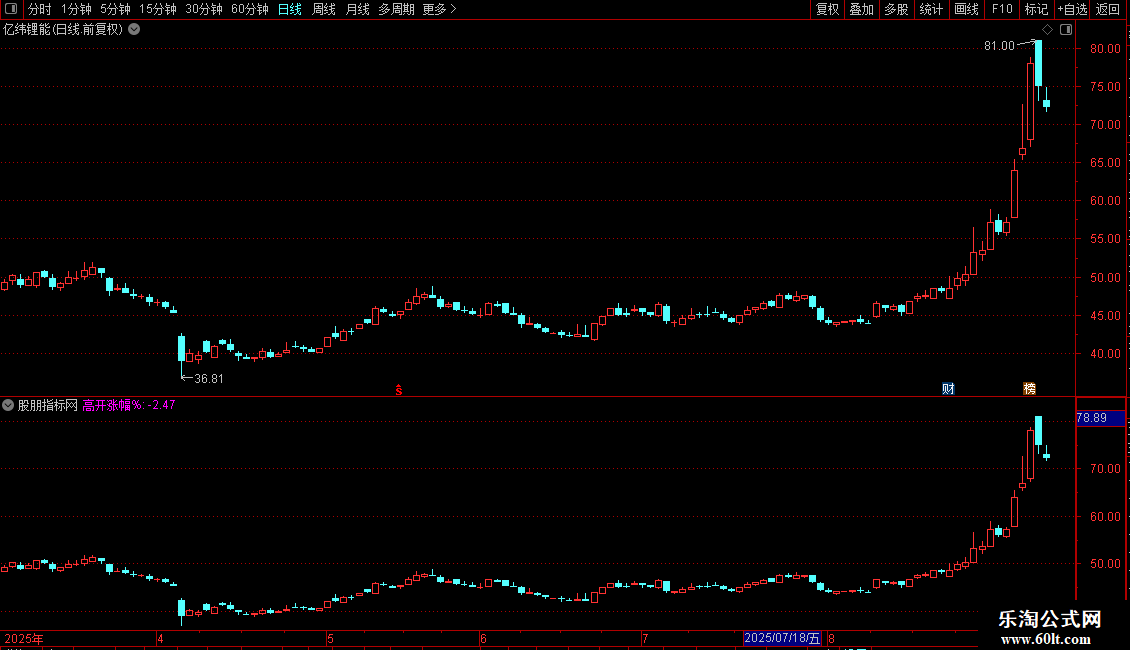Click the 榜 ranking marker icon

1030,389
